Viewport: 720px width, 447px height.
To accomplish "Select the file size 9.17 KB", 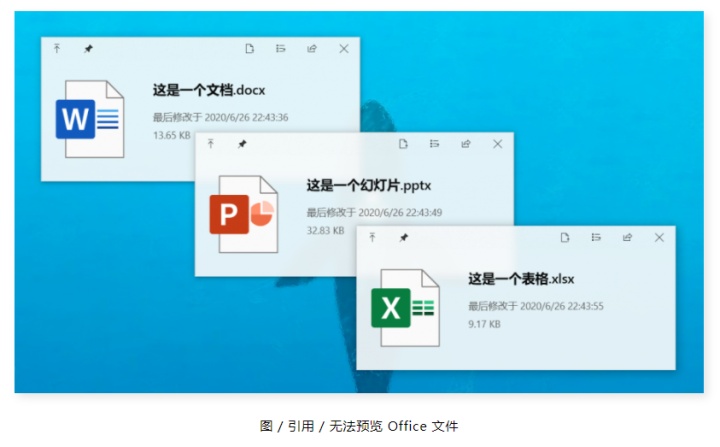I will pyautogui.click(x=484, y=324).
